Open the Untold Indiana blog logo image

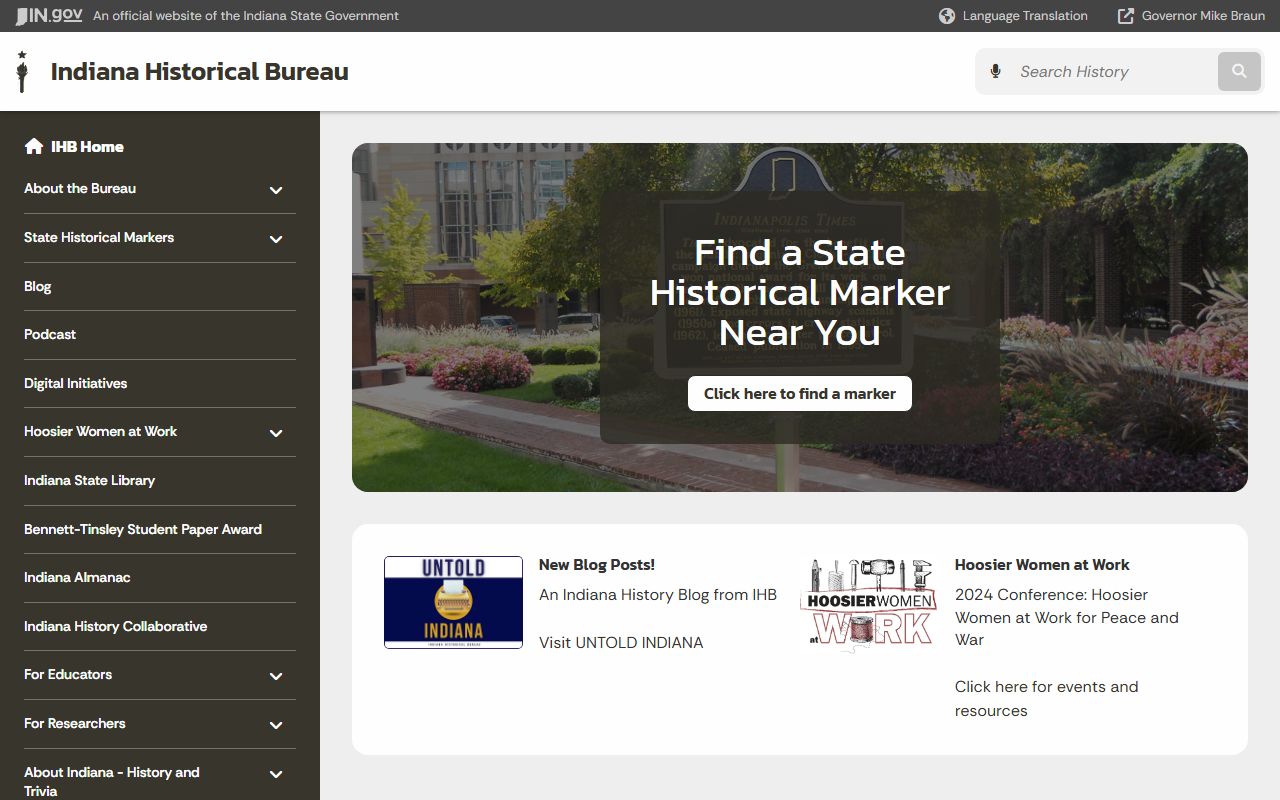pyautogui.click(x=453, y=602)
